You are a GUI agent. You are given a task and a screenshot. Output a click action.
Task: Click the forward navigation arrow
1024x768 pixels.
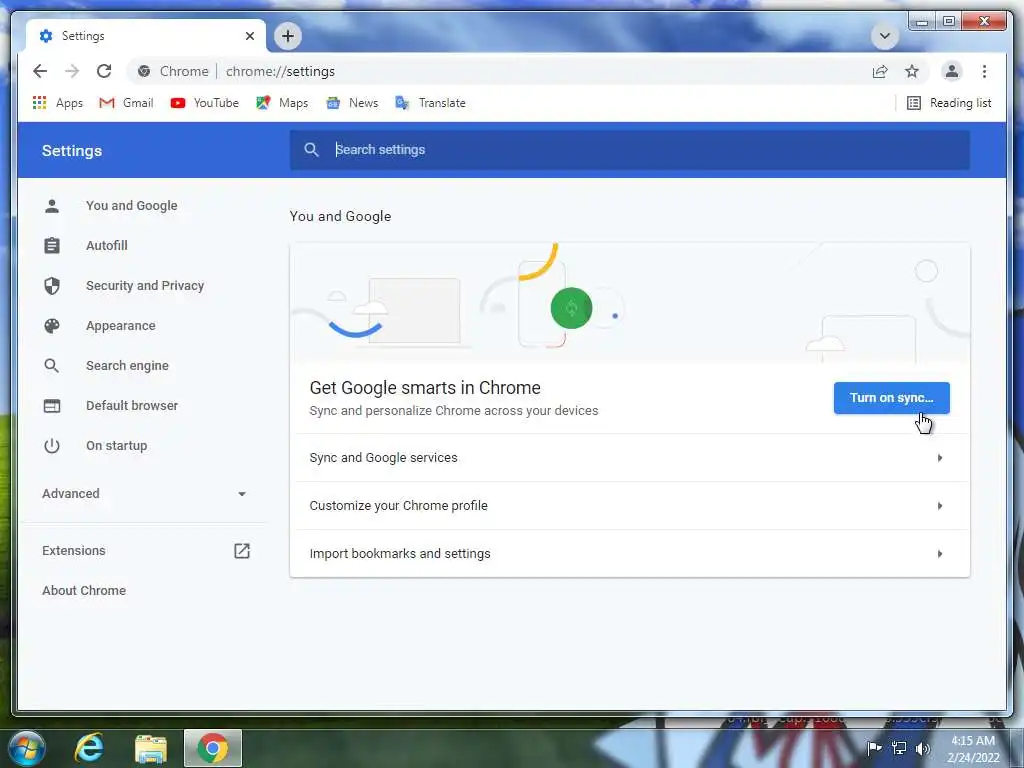click(72, 71)
